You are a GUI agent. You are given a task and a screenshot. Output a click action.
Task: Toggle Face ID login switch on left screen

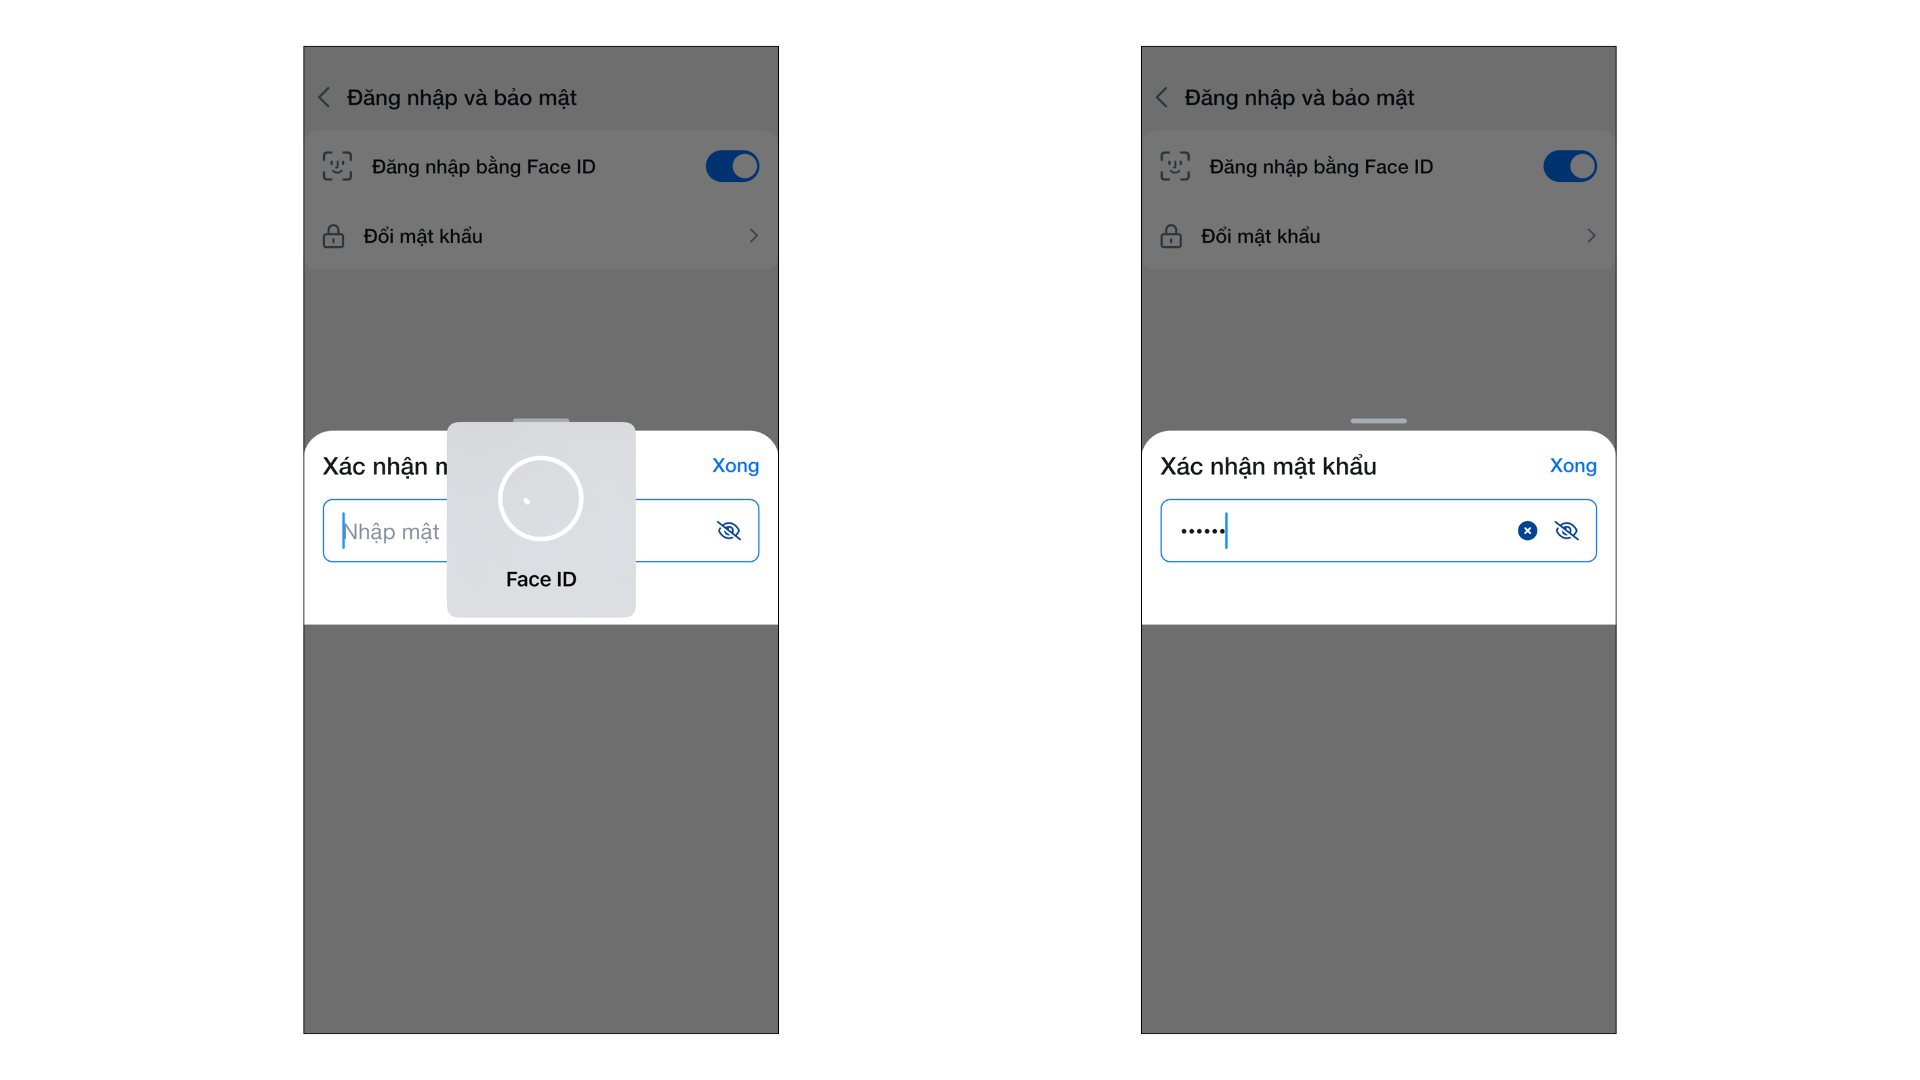point(732,166)
